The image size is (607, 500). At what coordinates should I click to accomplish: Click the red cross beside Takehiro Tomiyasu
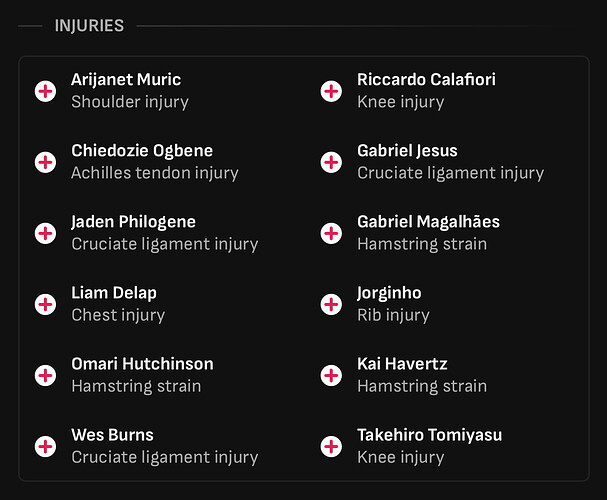[331, 446]
